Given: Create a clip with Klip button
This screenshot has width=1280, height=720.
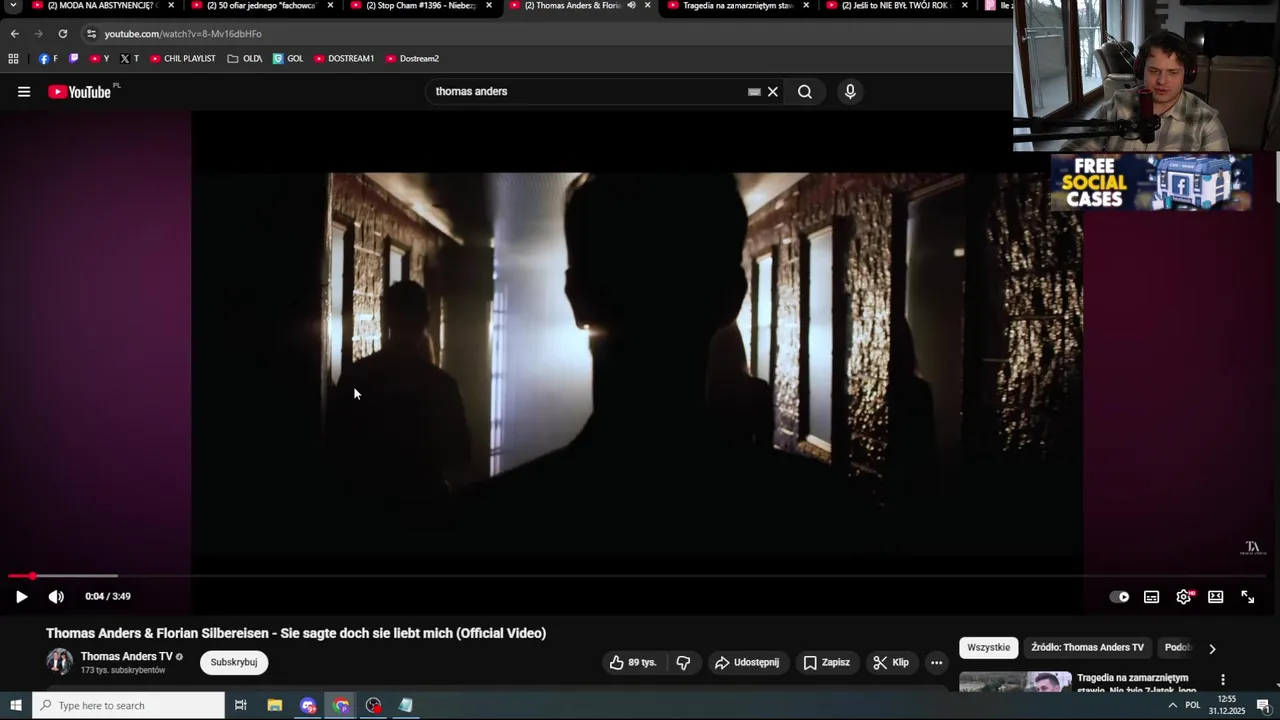Looking at the screenshot, I should tap(890, 662).
